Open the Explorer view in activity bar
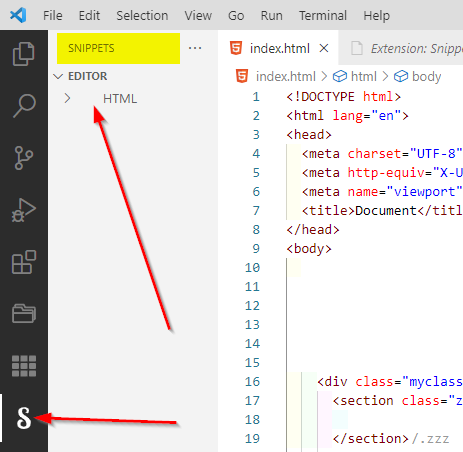Viewport: 463px width, 452px height. click(24, 54)
